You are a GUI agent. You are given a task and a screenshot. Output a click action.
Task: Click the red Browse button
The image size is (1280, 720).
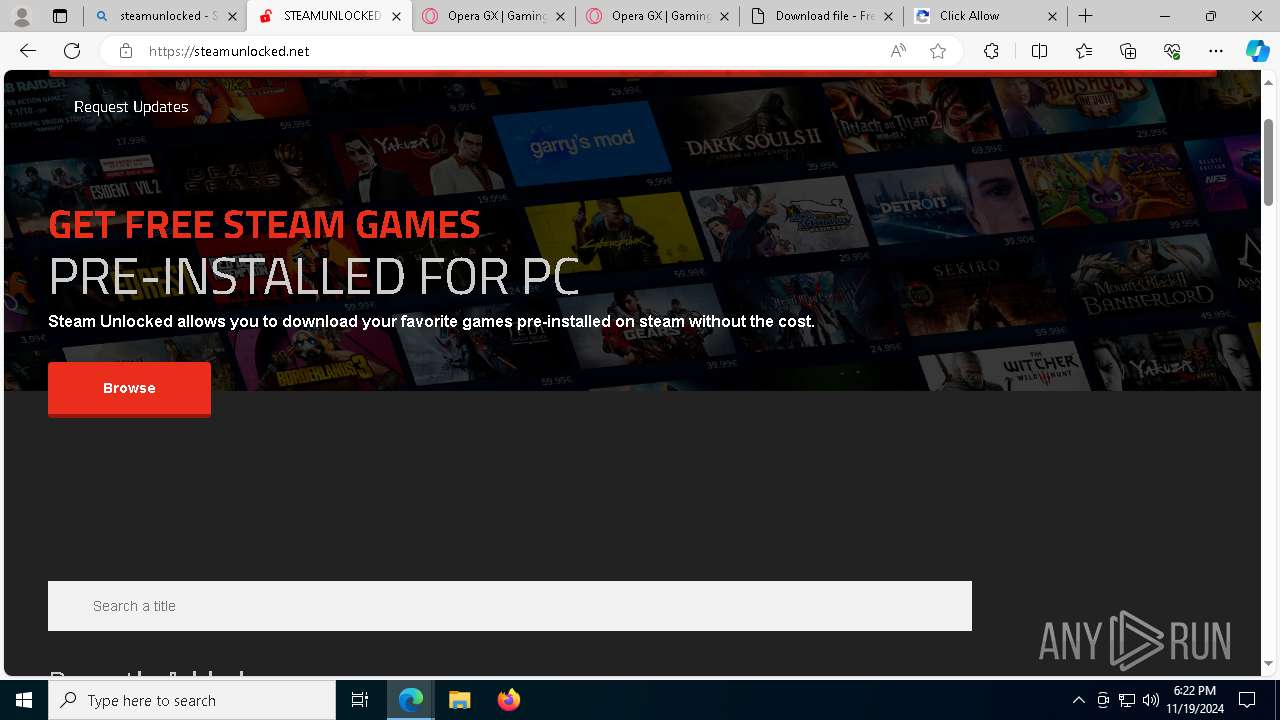(x=129, y=388)
